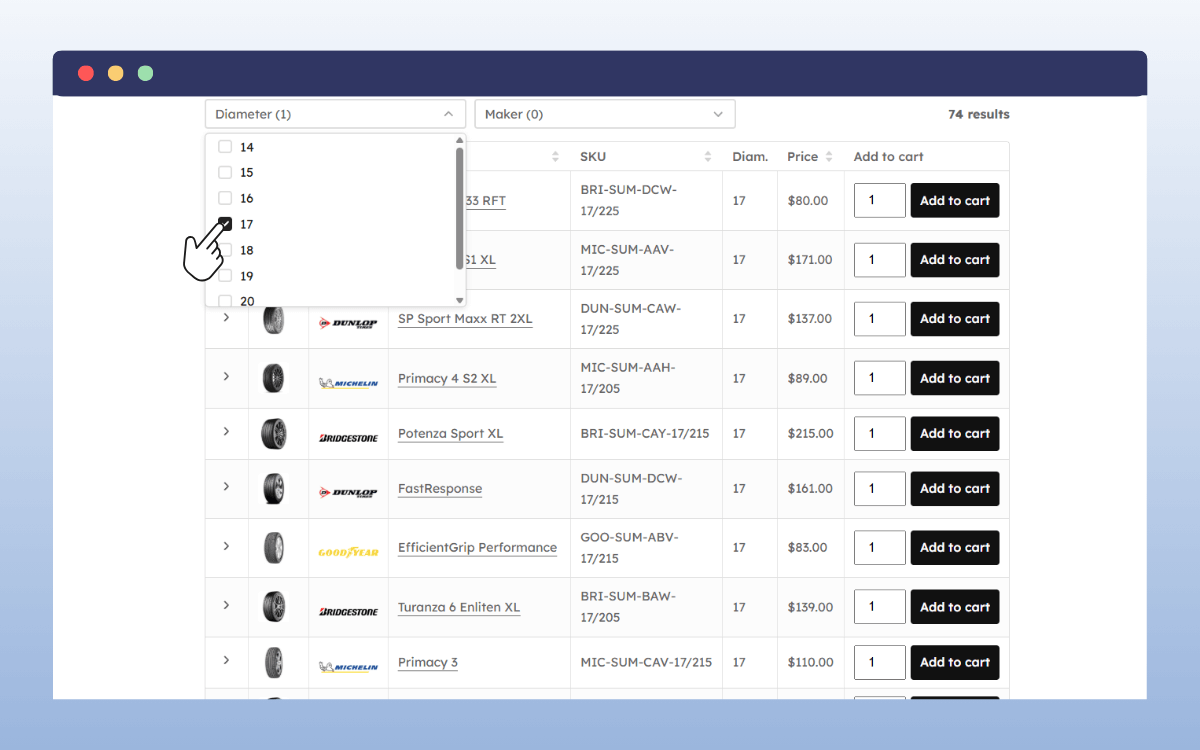Screen dimensions: 1200x750
Task: Collapse the Diameter (1) filter dropdown
Action: point(448,114)
